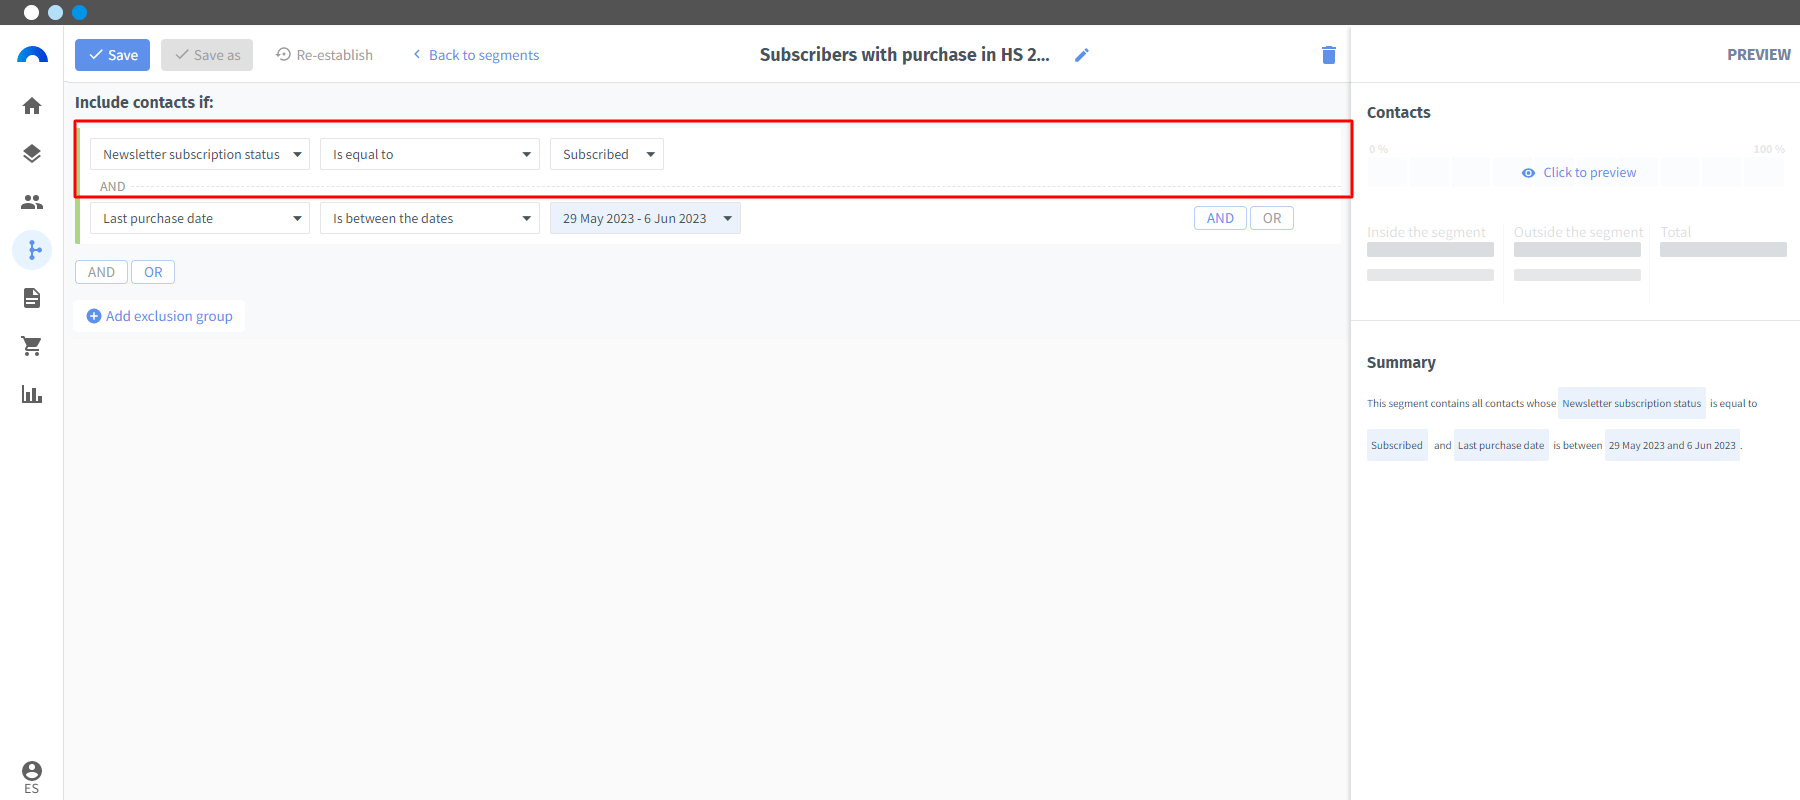Delete segment with trash icon
The height and width of the screenshot is (800, 1800).
click(x=1329, y=55)
